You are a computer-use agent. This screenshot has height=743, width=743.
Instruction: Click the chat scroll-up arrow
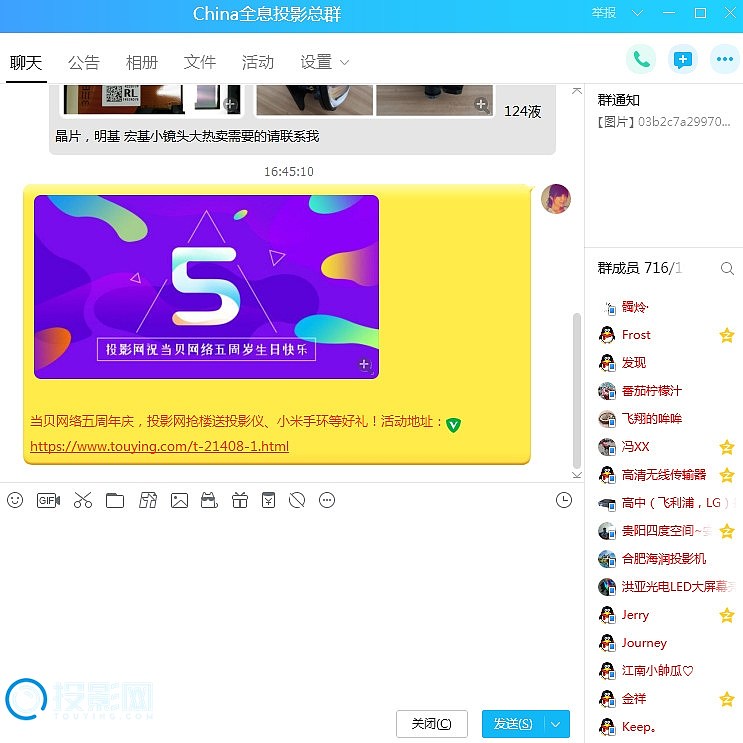(x=577, y=91)
